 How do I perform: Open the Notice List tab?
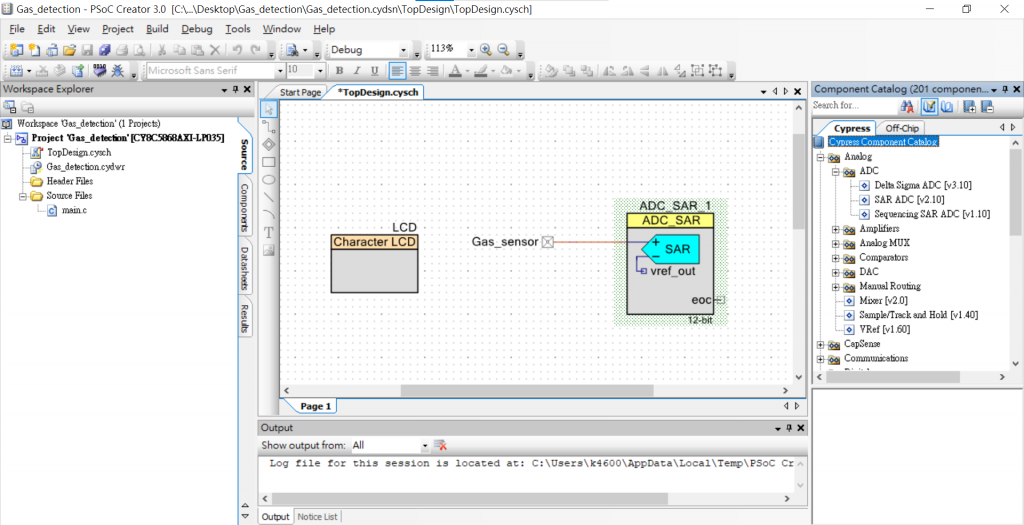pyautogui.click(x=317, y=517)
